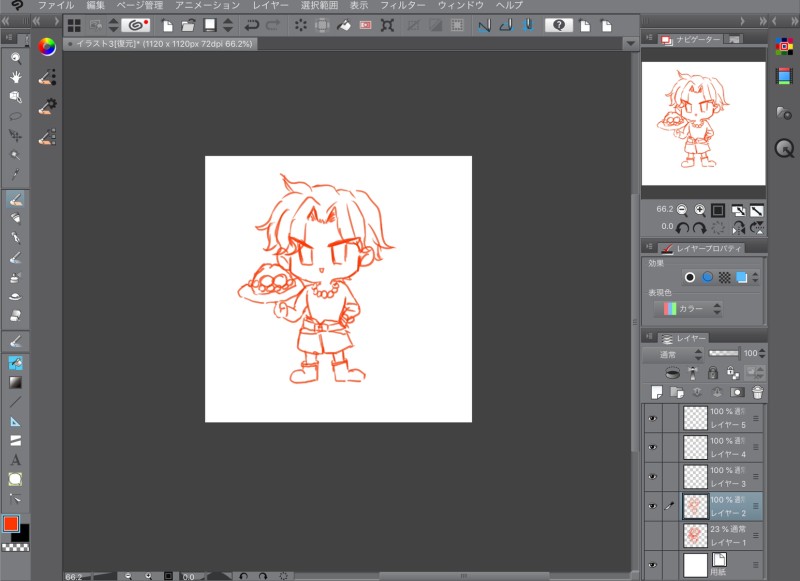The height and width of the screenshot is (581, 800).
Task: Click the Clip Studio launcher swirl icon
Action: click(x=135, y=25)
